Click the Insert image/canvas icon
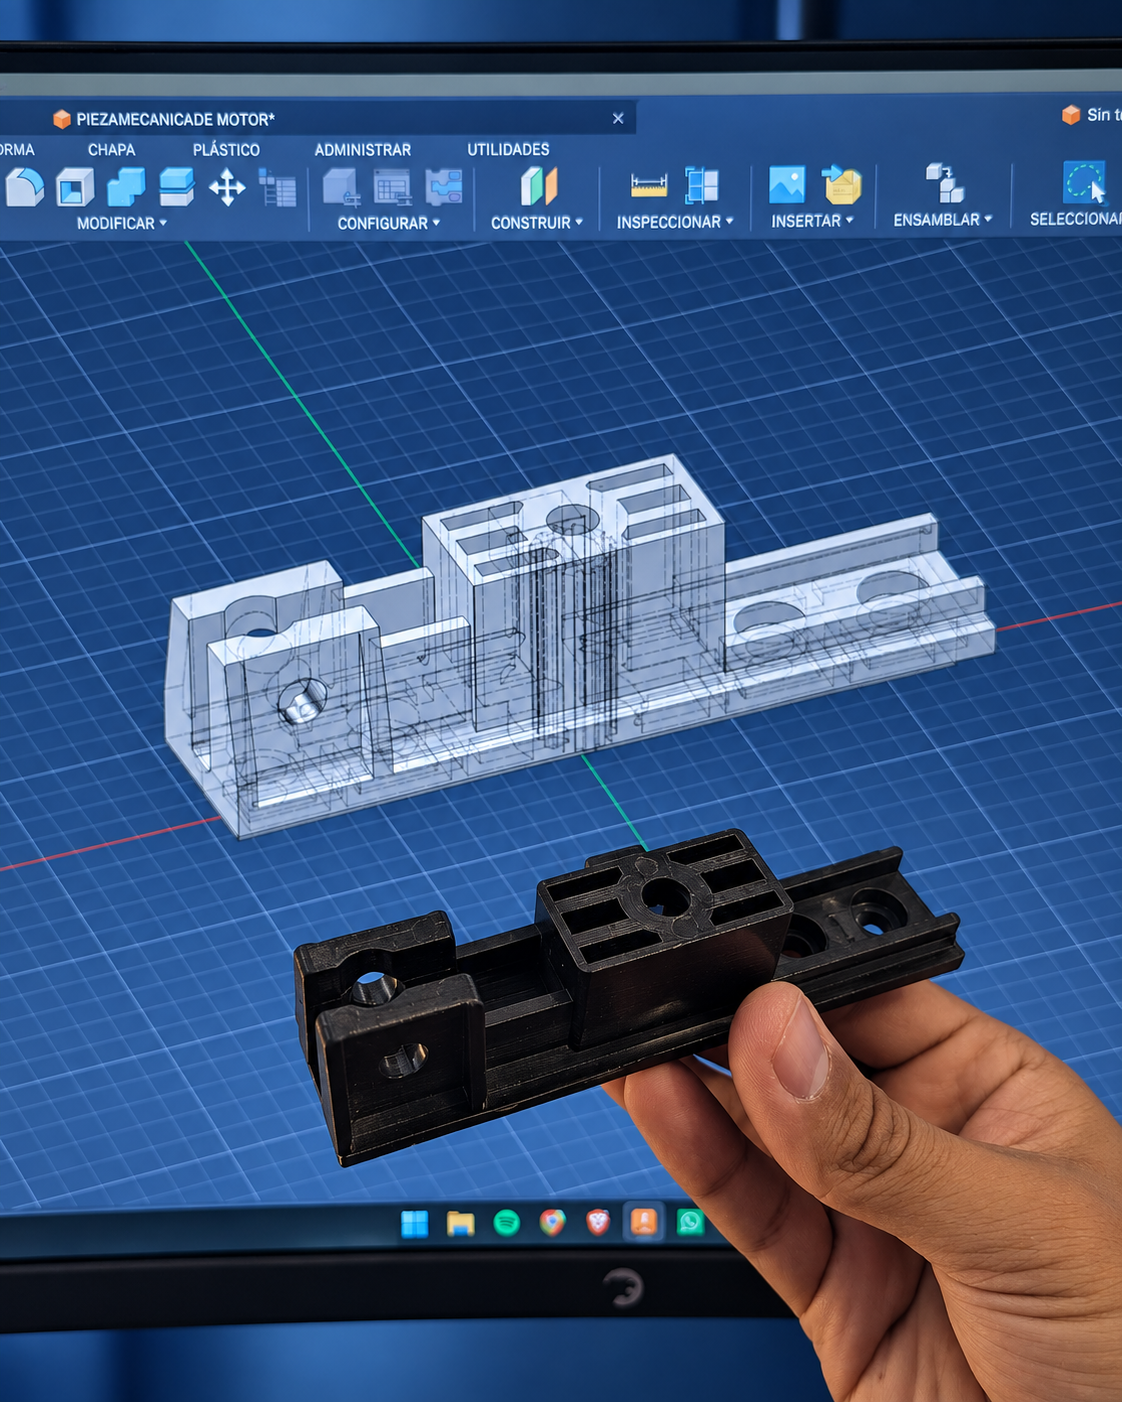 787,185
